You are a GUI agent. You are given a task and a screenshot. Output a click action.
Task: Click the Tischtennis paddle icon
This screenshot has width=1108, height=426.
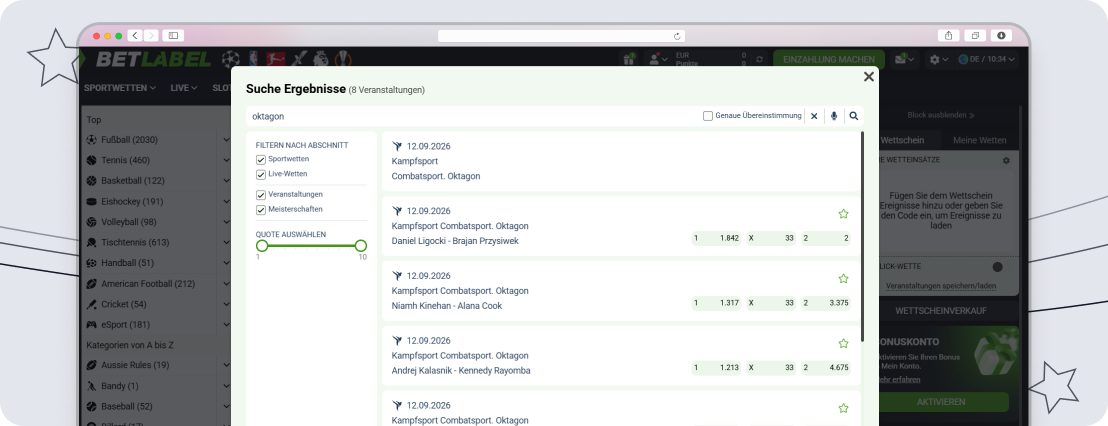pyautogui.click(x=92, y=242)
